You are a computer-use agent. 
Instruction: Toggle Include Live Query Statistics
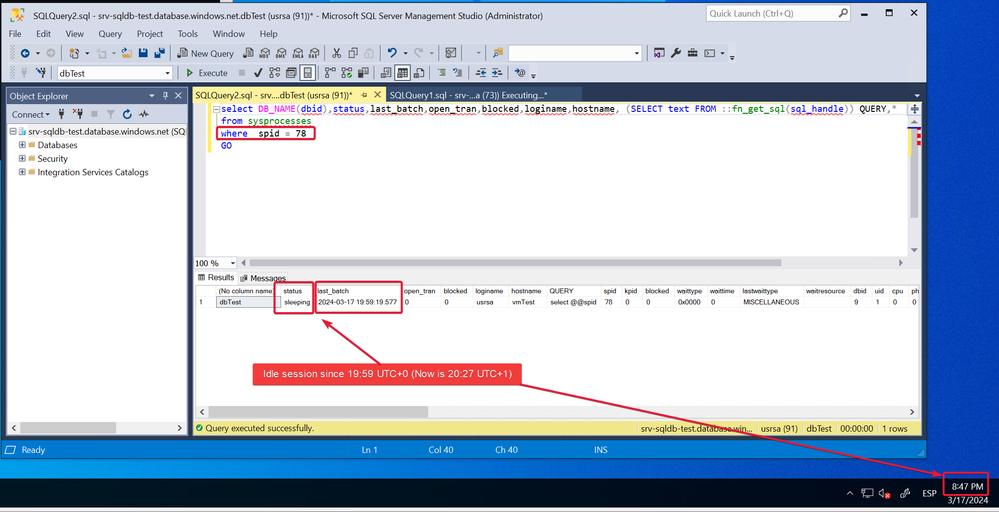coord(347,73)
